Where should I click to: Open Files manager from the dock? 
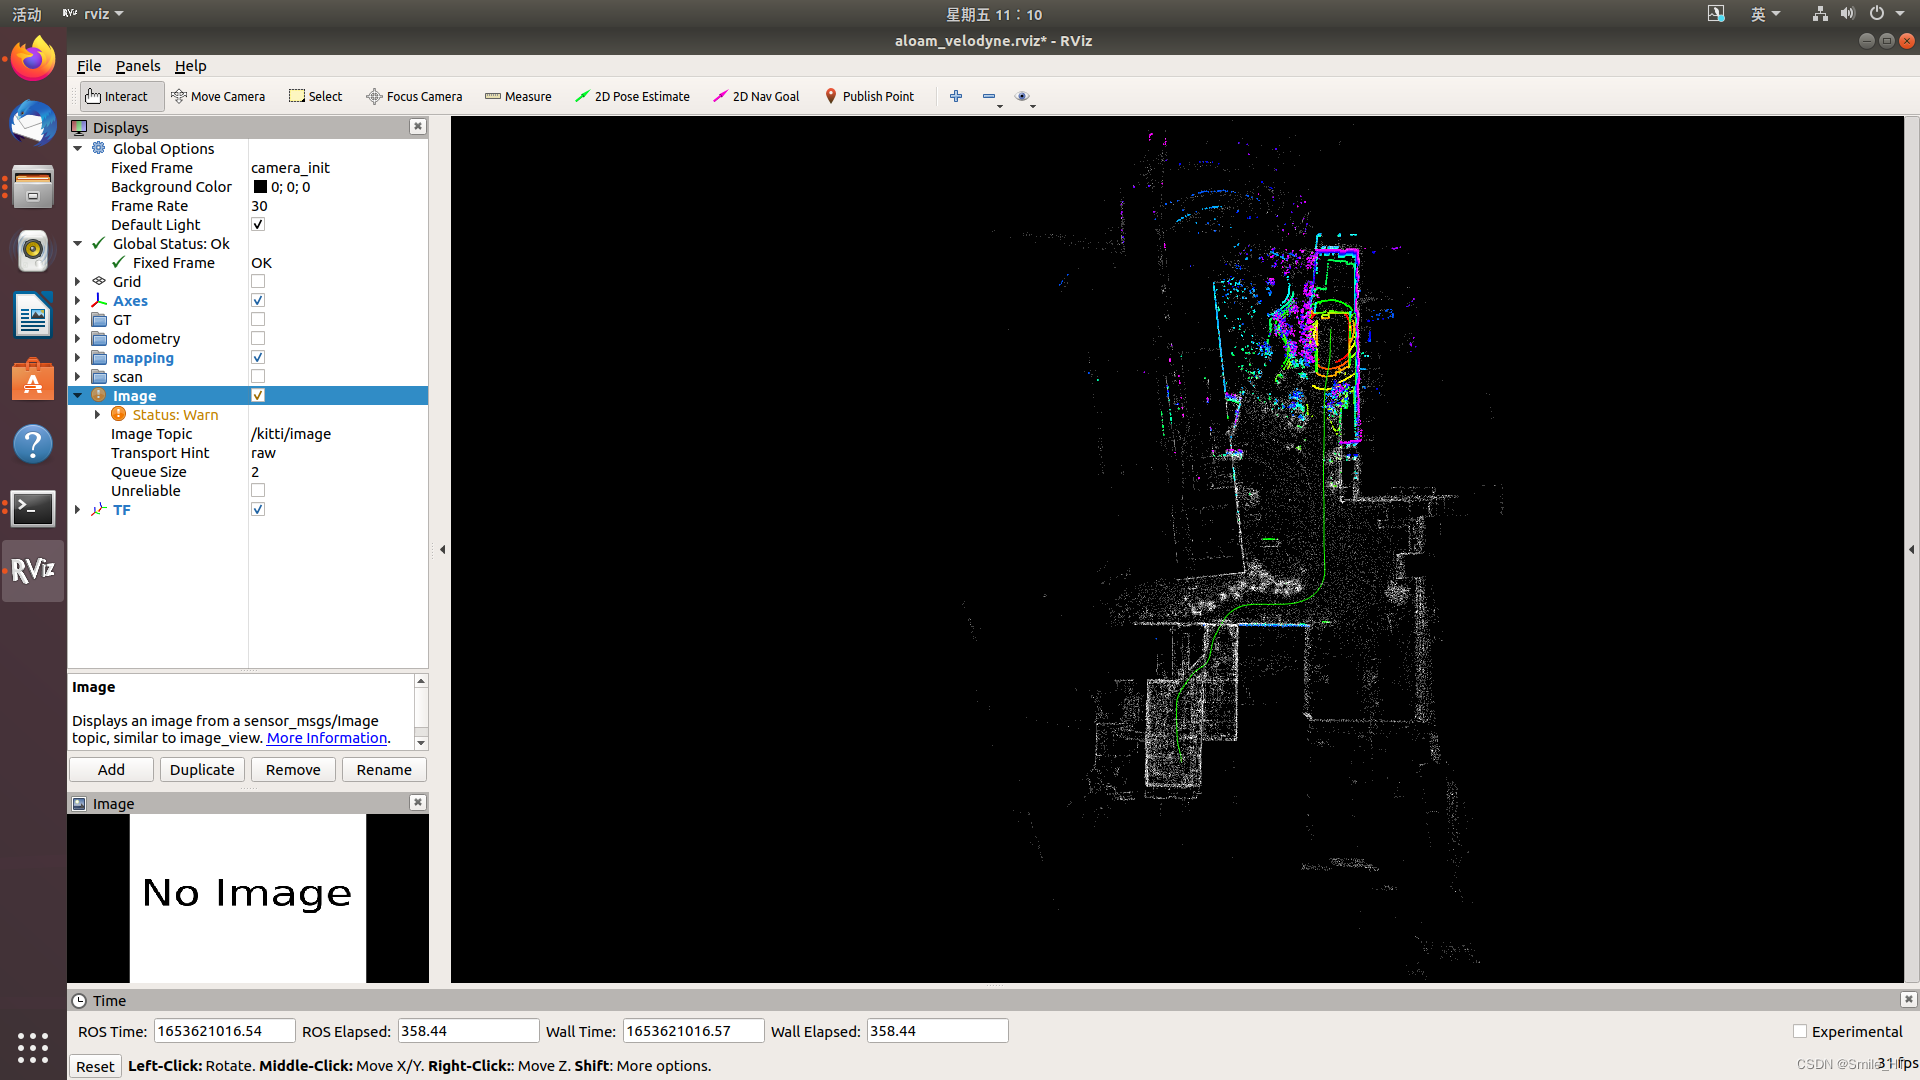pos(33,187)
